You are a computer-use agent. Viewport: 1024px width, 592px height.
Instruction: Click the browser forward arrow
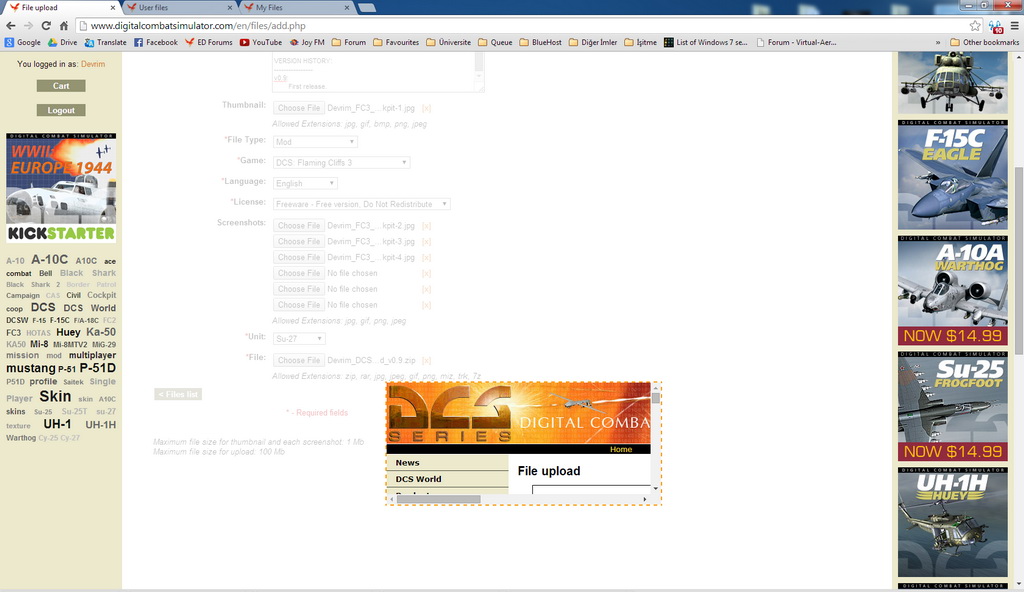pyautogui.click(x=28, y=25)
